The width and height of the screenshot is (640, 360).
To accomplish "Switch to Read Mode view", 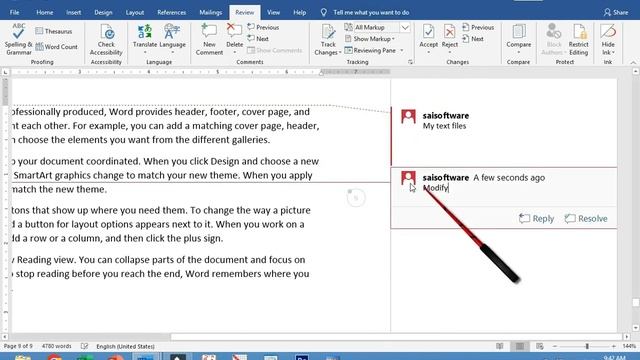I will coord(500,346).
